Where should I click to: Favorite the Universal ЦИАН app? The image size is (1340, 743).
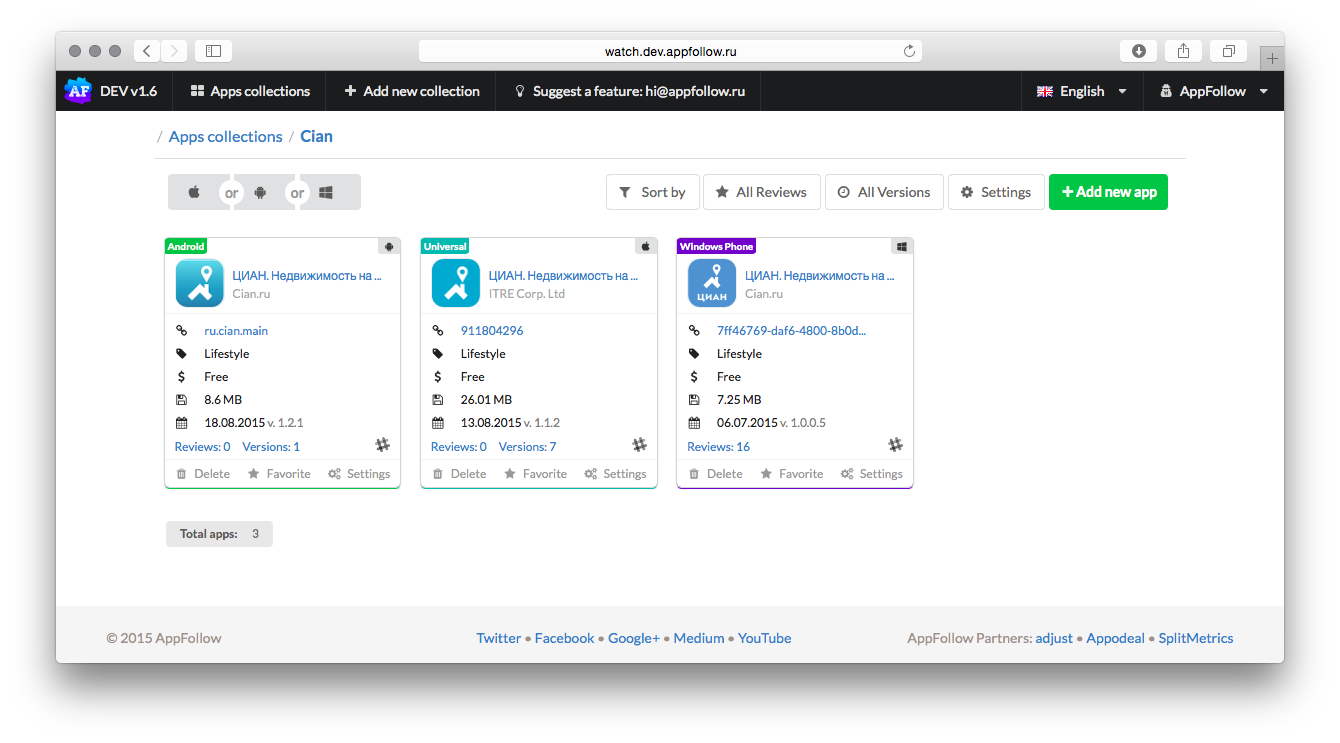pos(535,474)
